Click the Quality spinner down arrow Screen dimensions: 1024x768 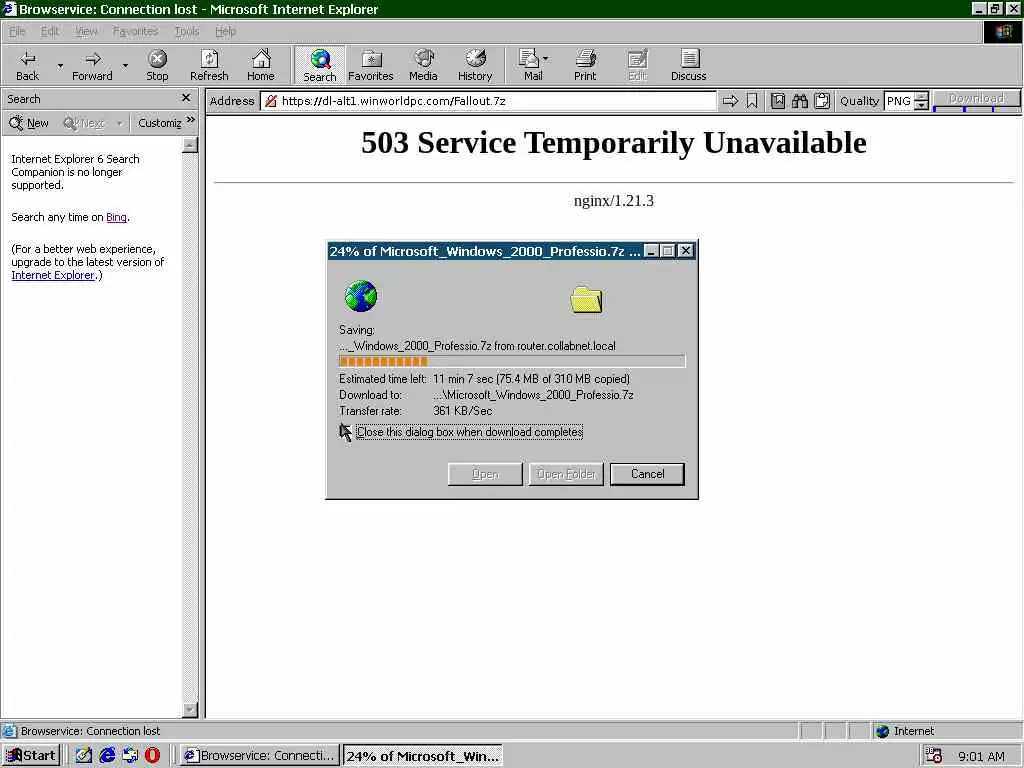pos(921,106)
